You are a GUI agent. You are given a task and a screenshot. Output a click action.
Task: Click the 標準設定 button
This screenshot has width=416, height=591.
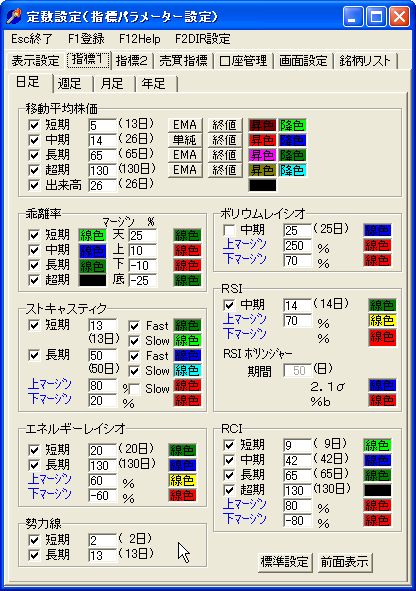pyautogui.click(x=285, y=562)
